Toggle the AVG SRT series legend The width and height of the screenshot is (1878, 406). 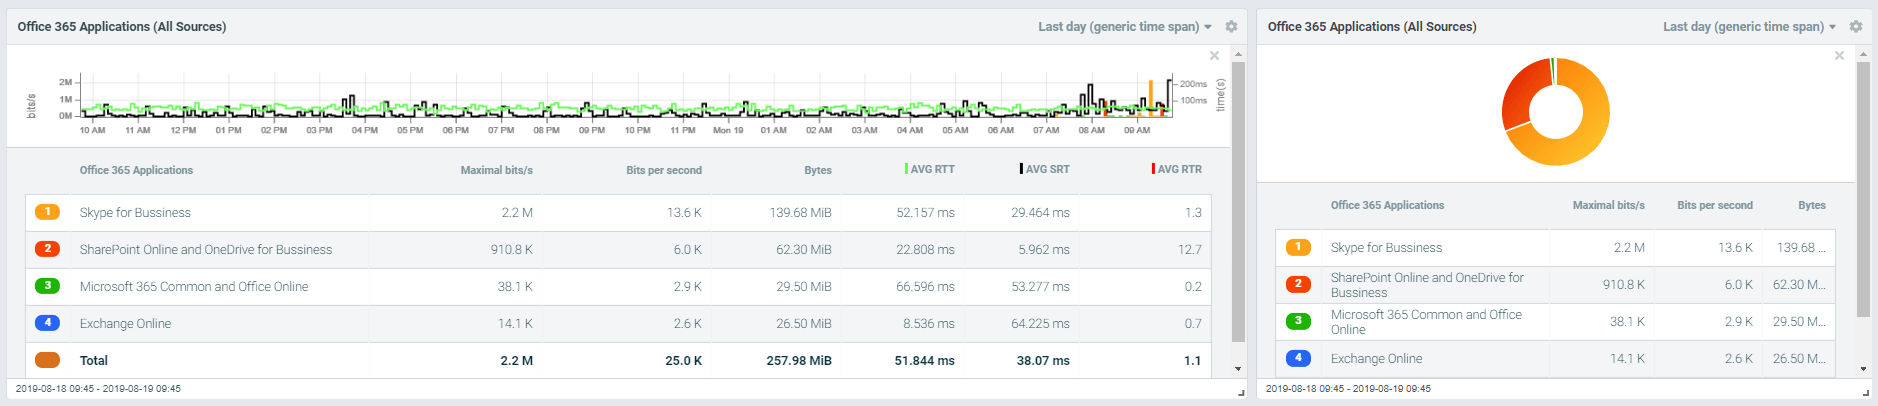pyautogui.click(x=1045, y=169)
